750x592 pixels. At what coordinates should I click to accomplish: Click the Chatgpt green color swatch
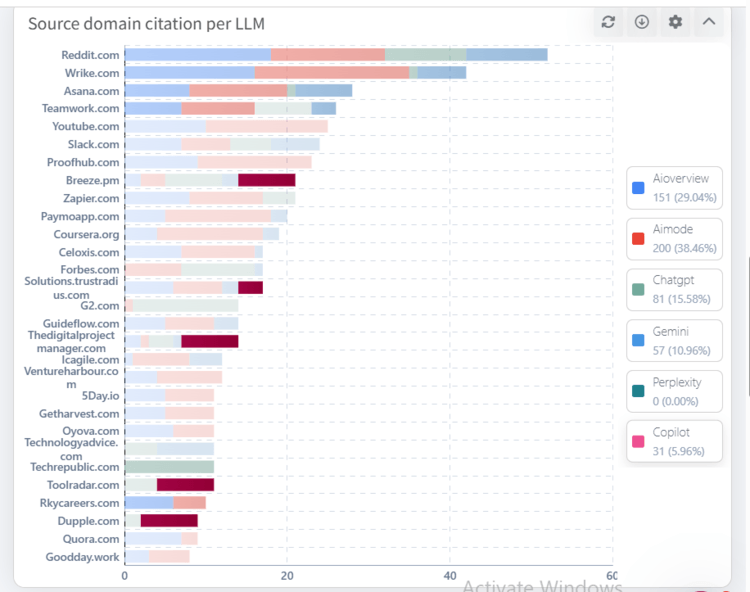pos(638,289)
